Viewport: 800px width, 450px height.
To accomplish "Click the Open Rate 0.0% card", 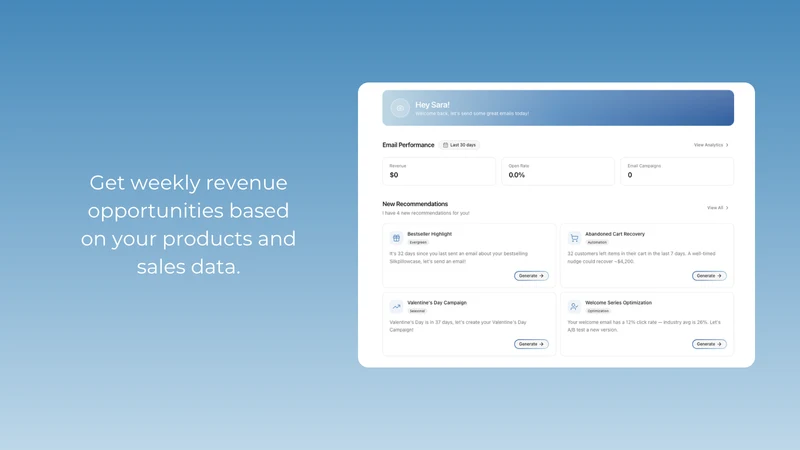I will pyautogui.click(x=558, y=171).
